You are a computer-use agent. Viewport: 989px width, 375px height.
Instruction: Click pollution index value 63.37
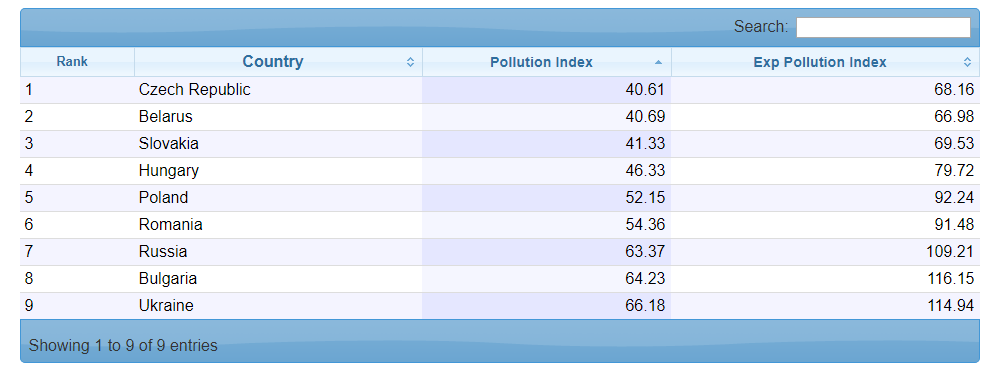coord(645,252)
